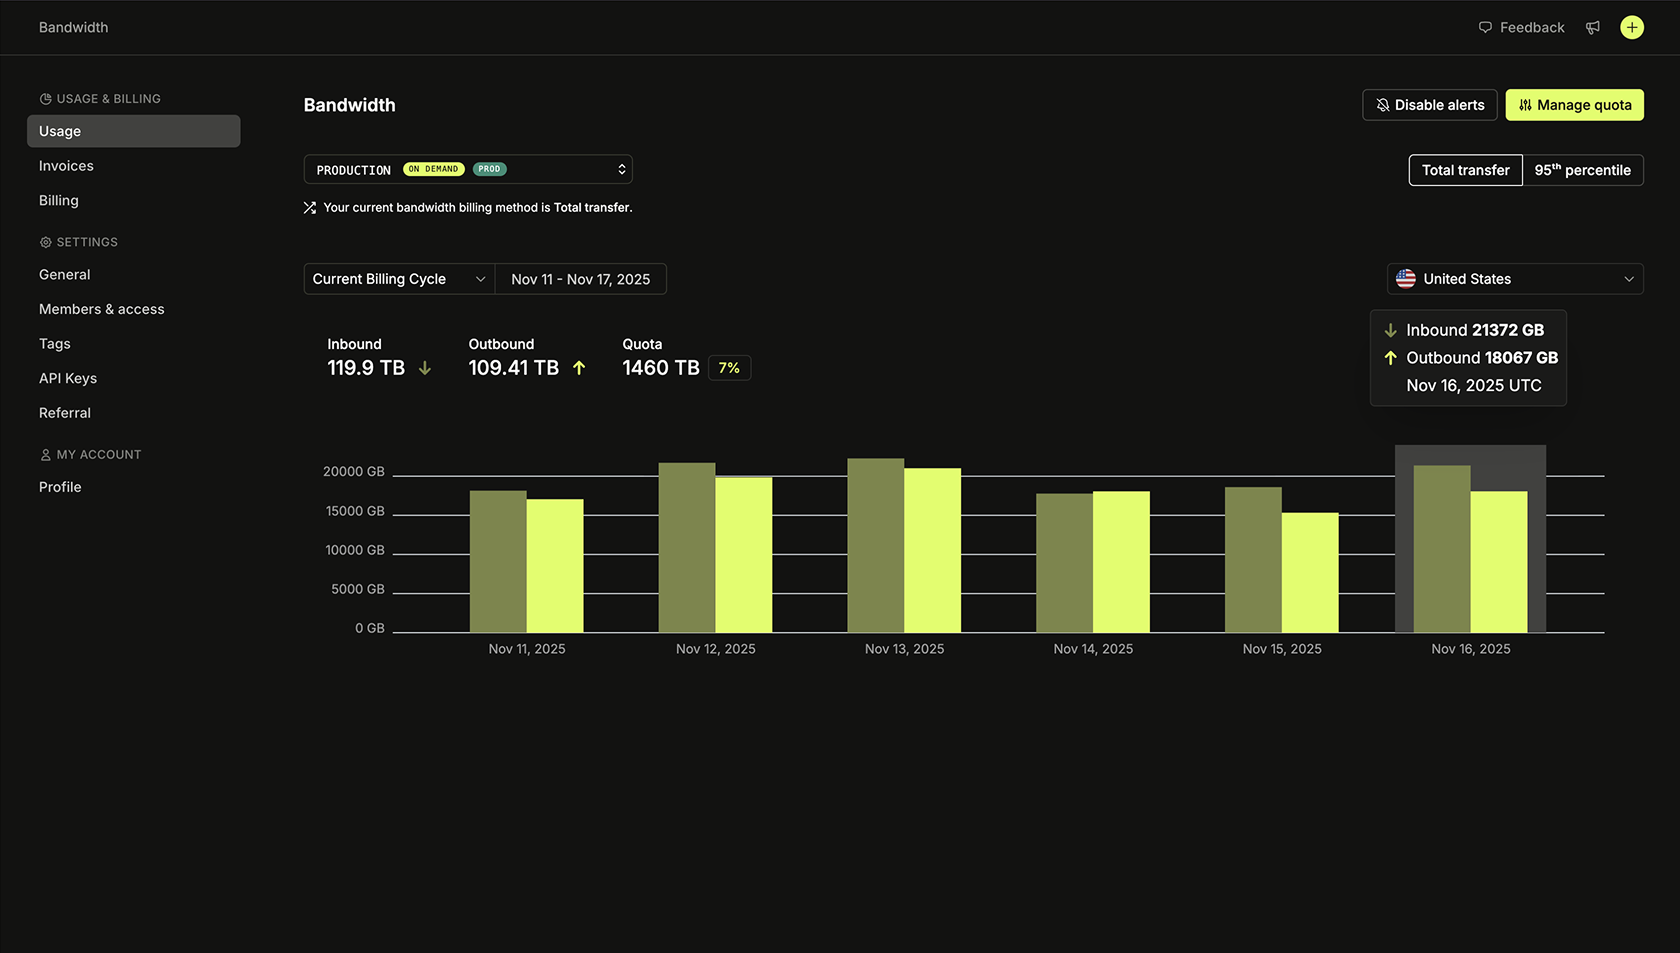Click the yellow plus icon in top bar
The height and width of the screenshot is (953, 1680).
pos(1632,27)
